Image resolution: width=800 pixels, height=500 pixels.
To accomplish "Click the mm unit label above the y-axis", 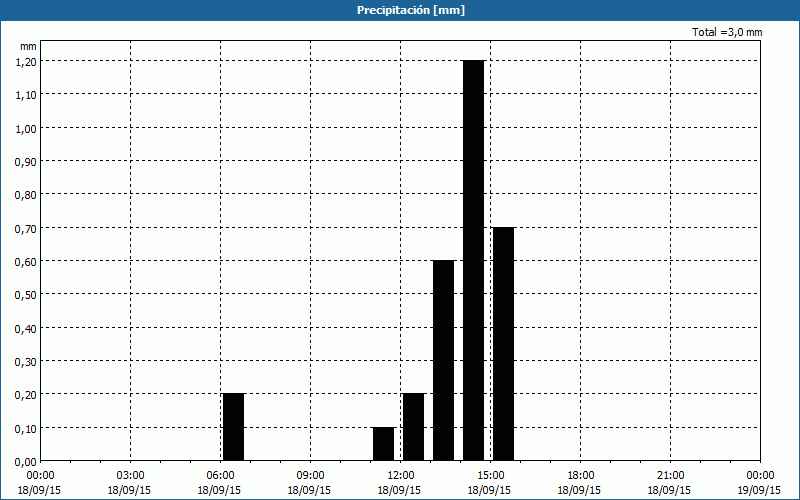I will click(29, 46).
